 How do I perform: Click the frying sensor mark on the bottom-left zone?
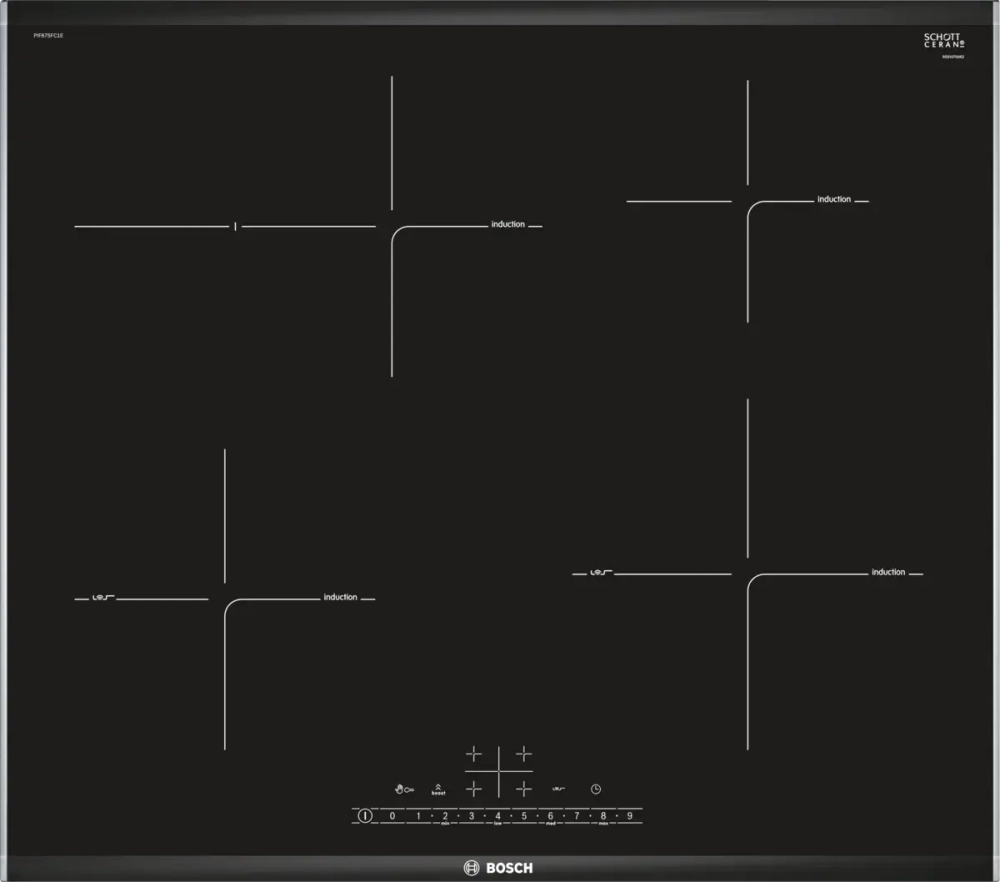coord(103,598)
